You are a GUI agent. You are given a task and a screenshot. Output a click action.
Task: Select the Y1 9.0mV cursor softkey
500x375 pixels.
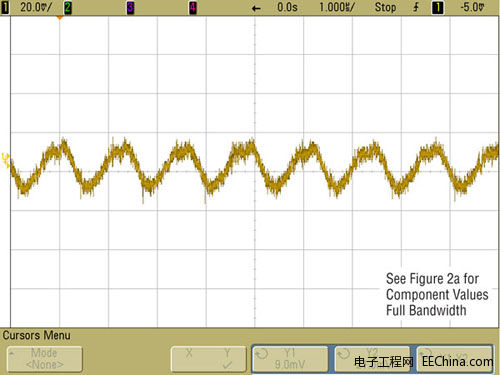coord(290,359)
